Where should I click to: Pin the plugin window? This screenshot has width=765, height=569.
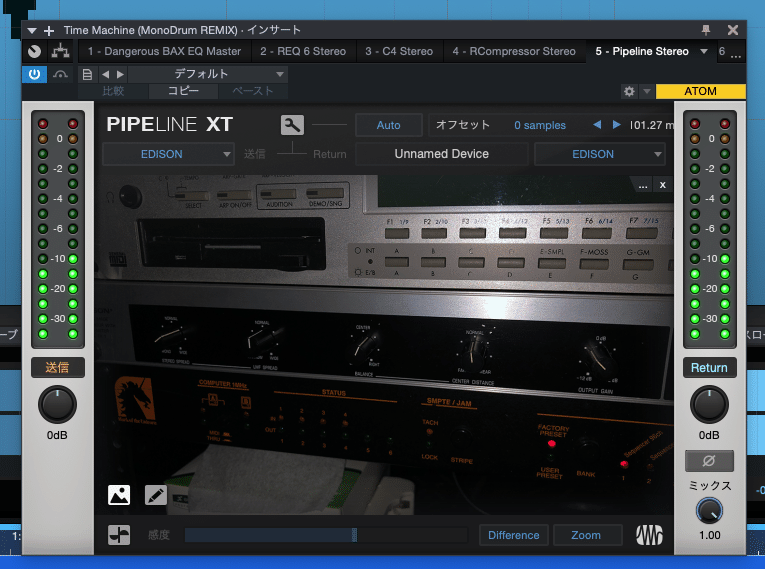705,30
